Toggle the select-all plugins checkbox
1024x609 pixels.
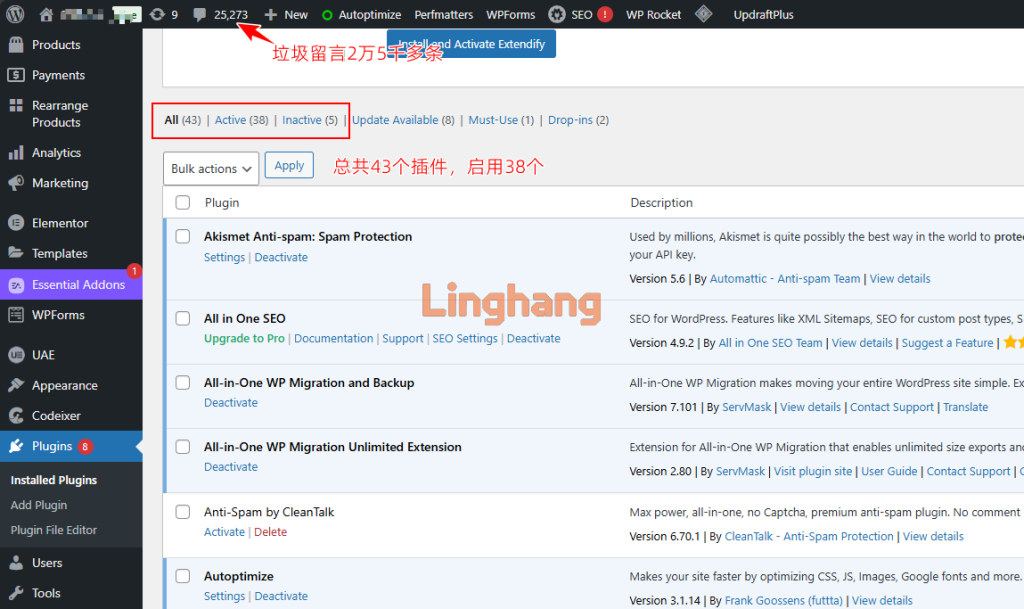[x=183, y=203]
